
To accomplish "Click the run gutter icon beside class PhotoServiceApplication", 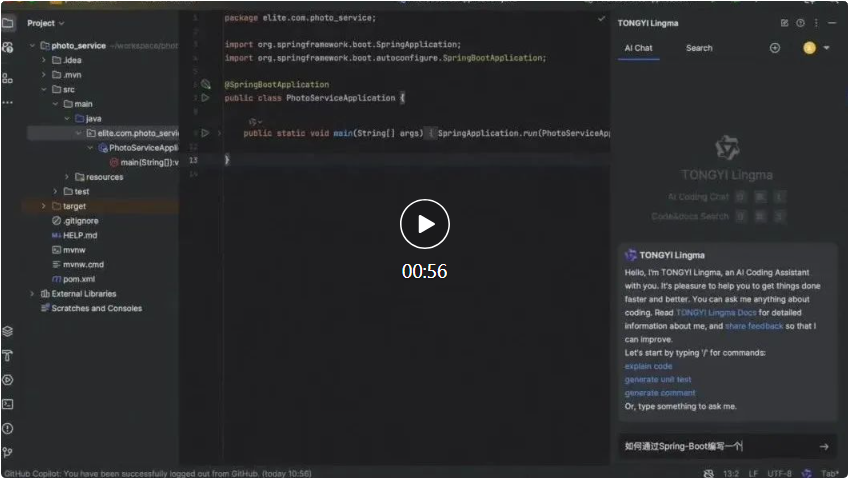I will point(205,98).
